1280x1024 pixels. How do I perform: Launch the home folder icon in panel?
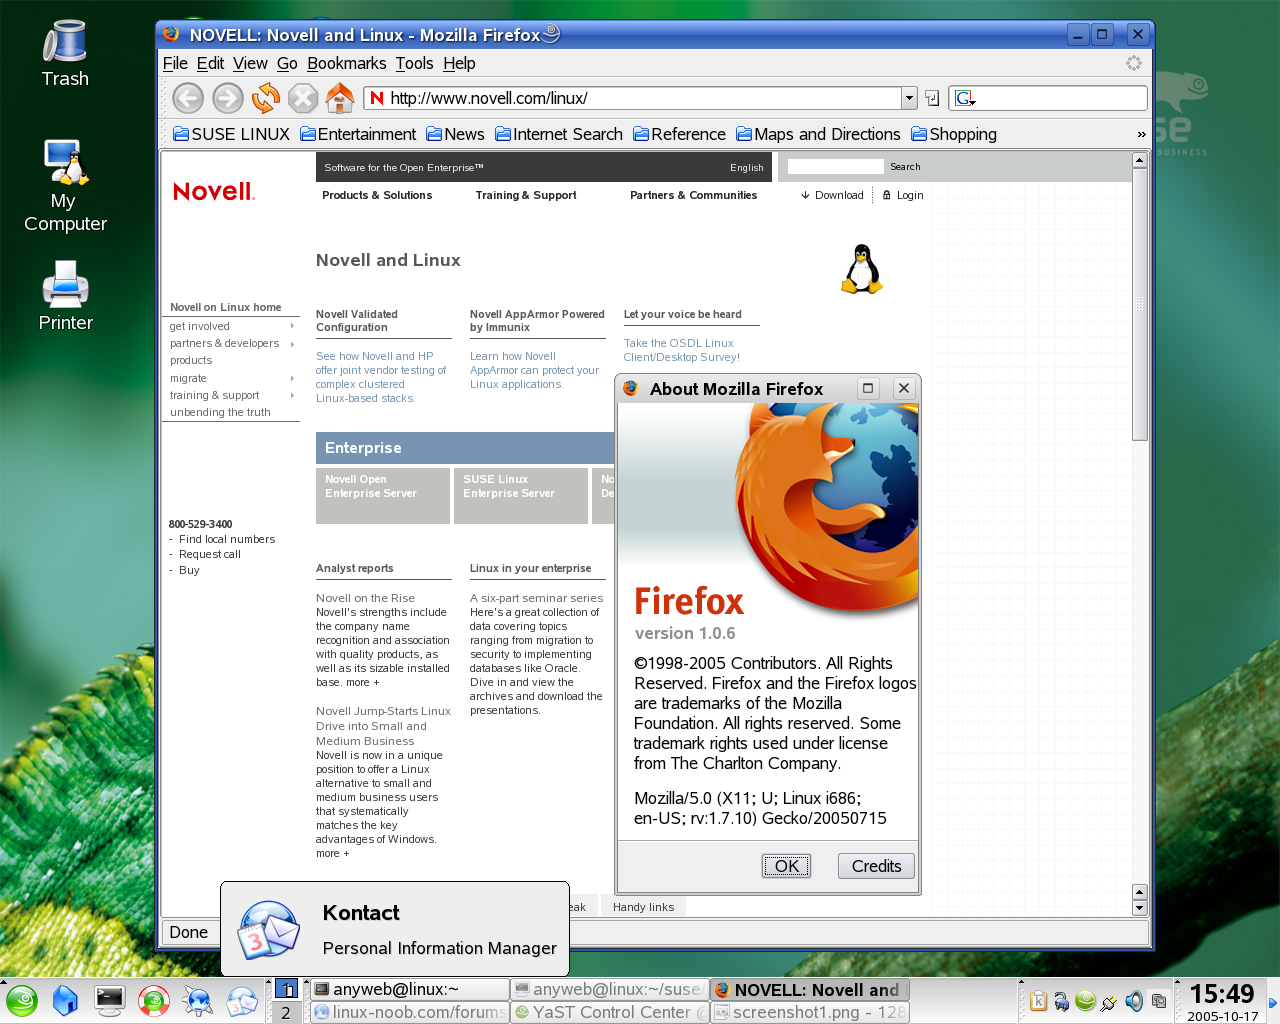pos(65,1001)
